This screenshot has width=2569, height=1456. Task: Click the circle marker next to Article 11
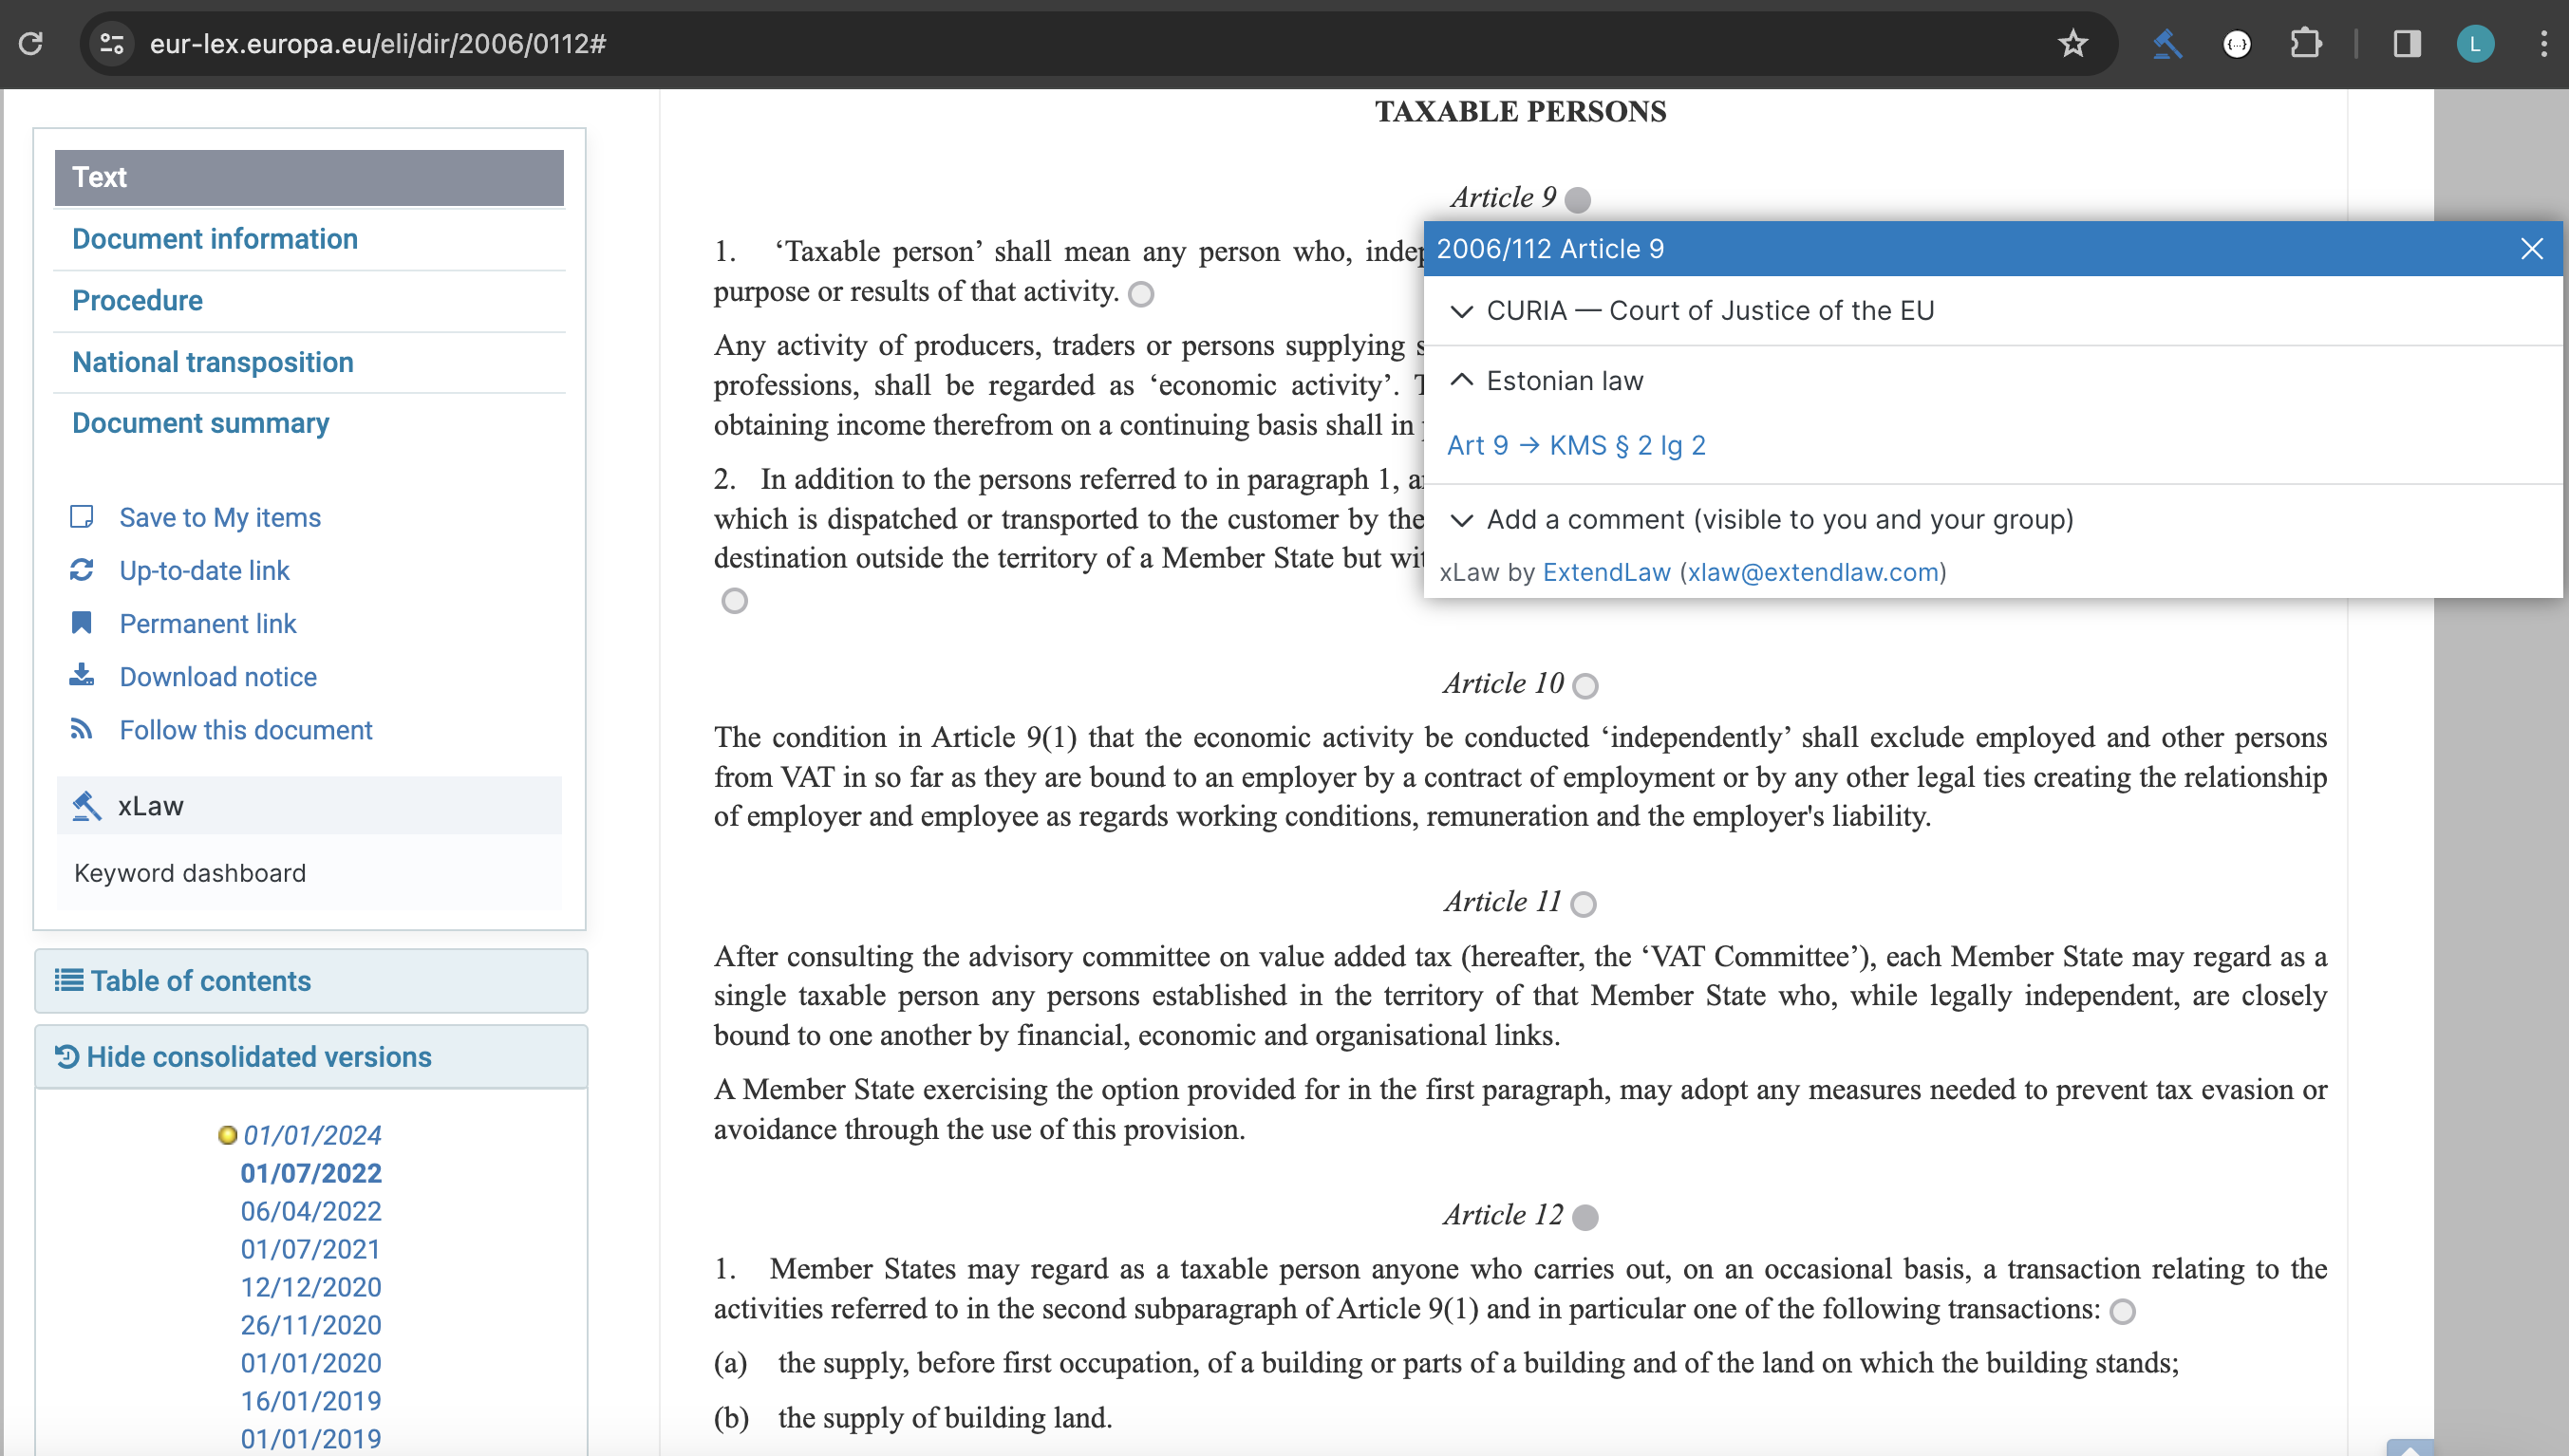(1583, 904)
